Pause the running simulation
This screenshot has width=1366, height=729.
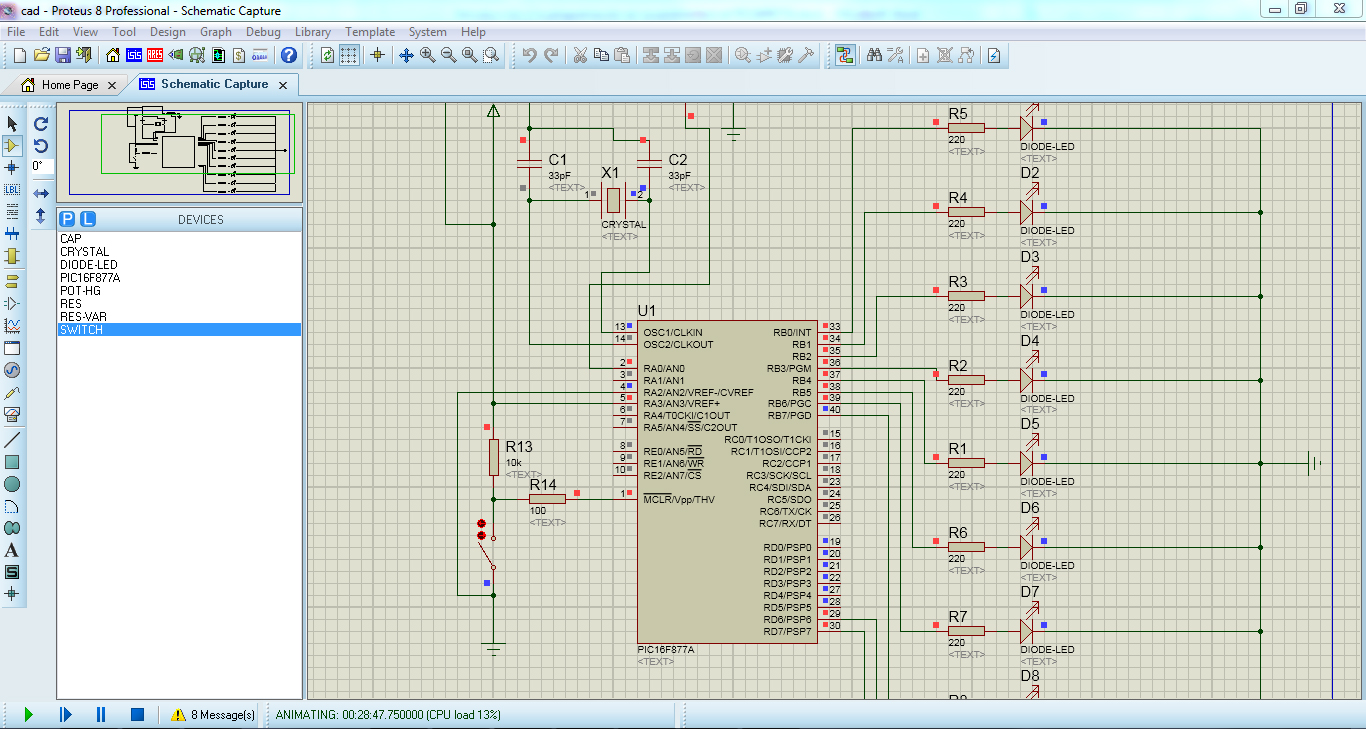(101, 714)
